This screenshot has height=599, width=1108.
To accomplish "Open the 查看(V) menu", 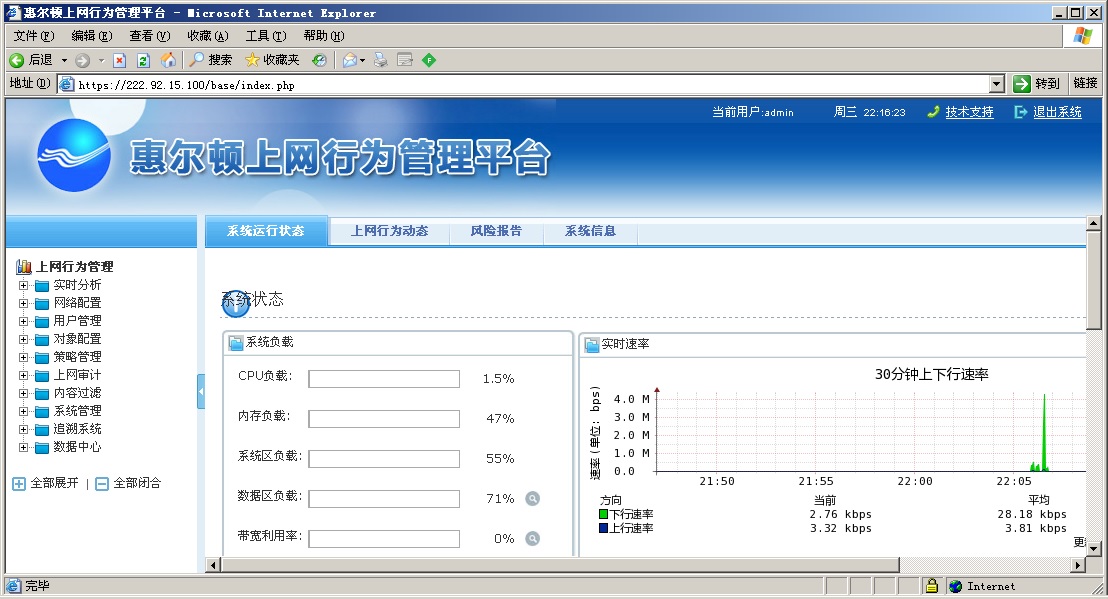I will [150, 35].
